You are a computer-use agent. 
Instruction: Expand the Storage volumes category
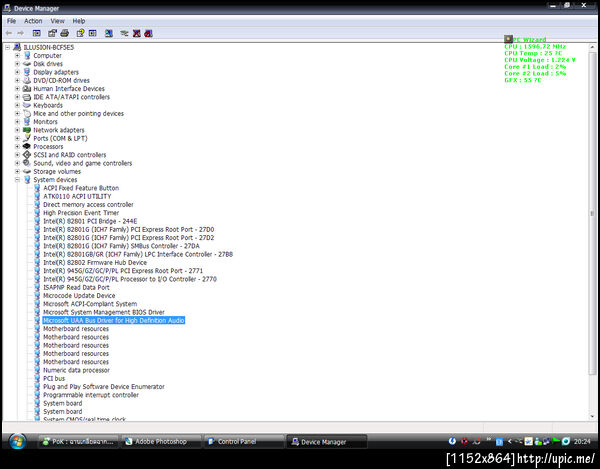[x=17, y=171]
